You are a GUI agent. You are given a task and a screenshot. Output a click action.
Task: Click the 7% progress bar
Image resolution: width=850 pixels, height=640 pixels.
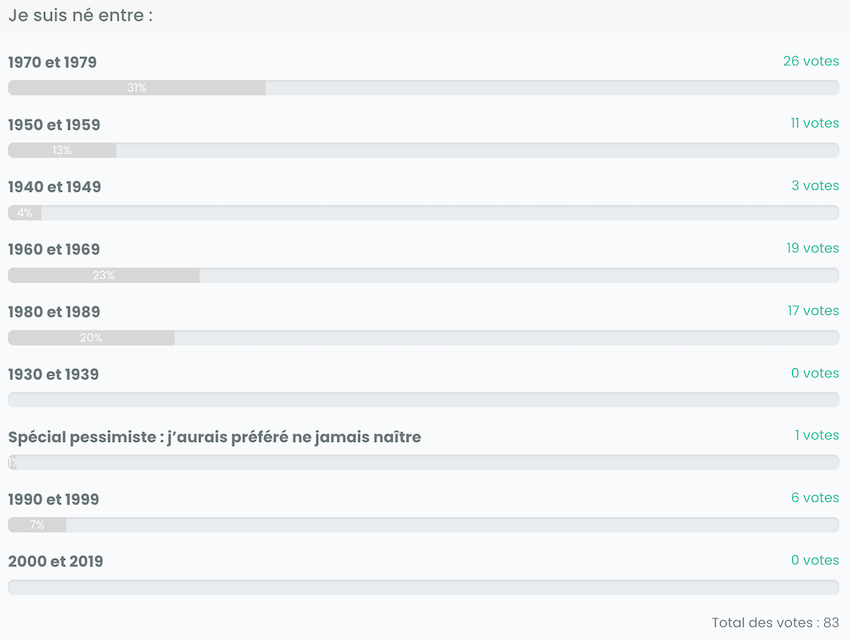(x=37, y=525)
